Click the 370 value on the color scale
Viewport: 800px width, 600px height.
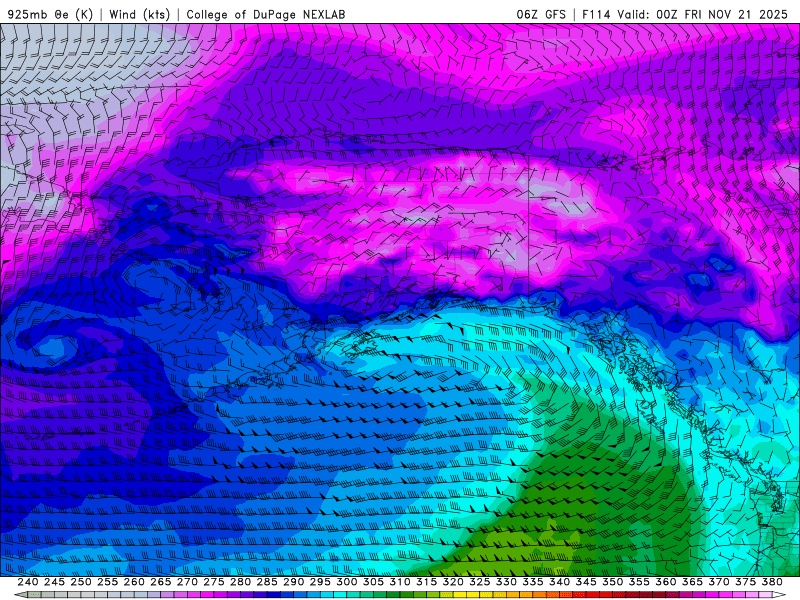tap(718, 582)
